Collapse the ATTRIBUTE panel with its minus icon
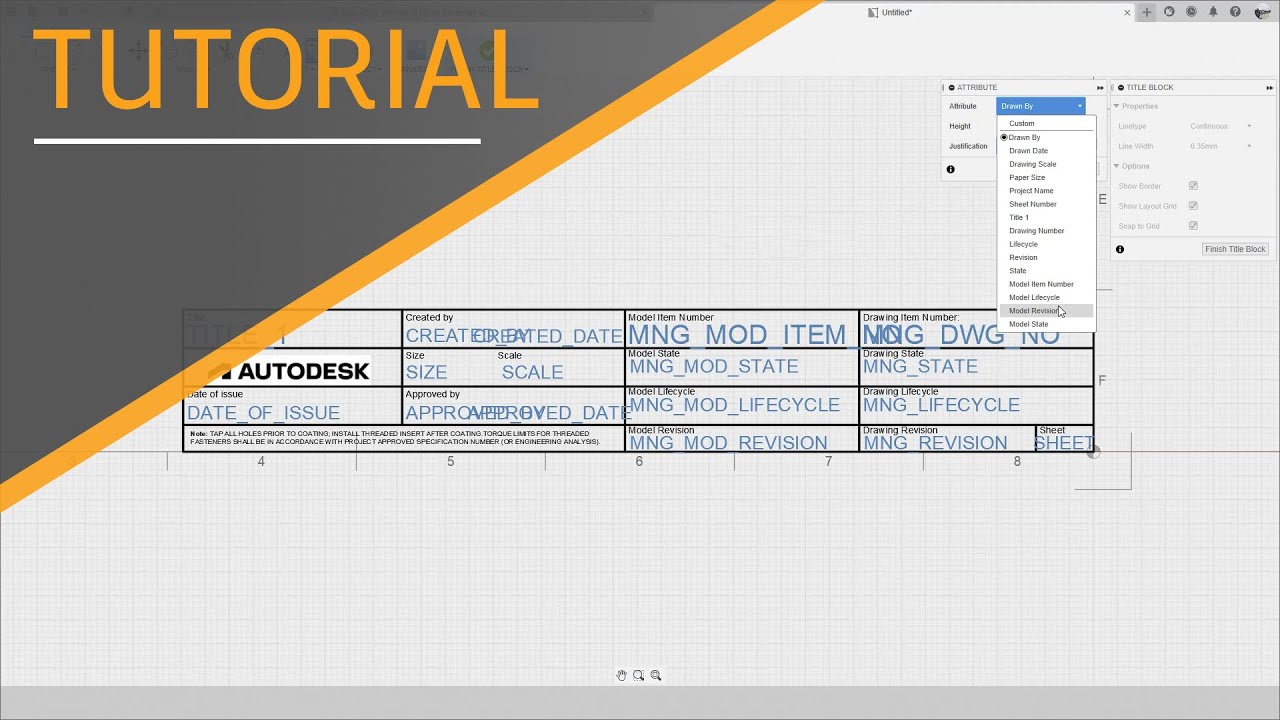The height and width of the screenshot is (720, 1280). pos(951,87)
